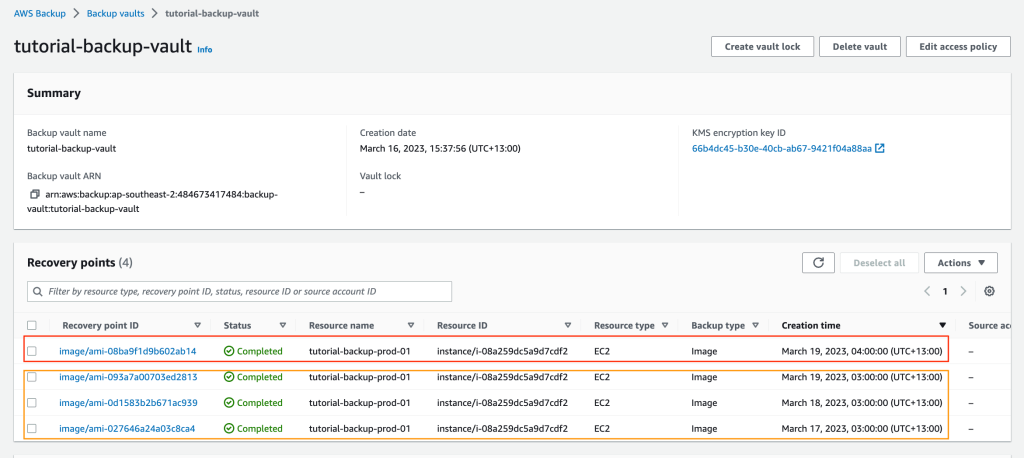Image resolution: width=1024 pixels, height=458 pixels.
Task: Open the Actions dropdown
Action: 960,263
